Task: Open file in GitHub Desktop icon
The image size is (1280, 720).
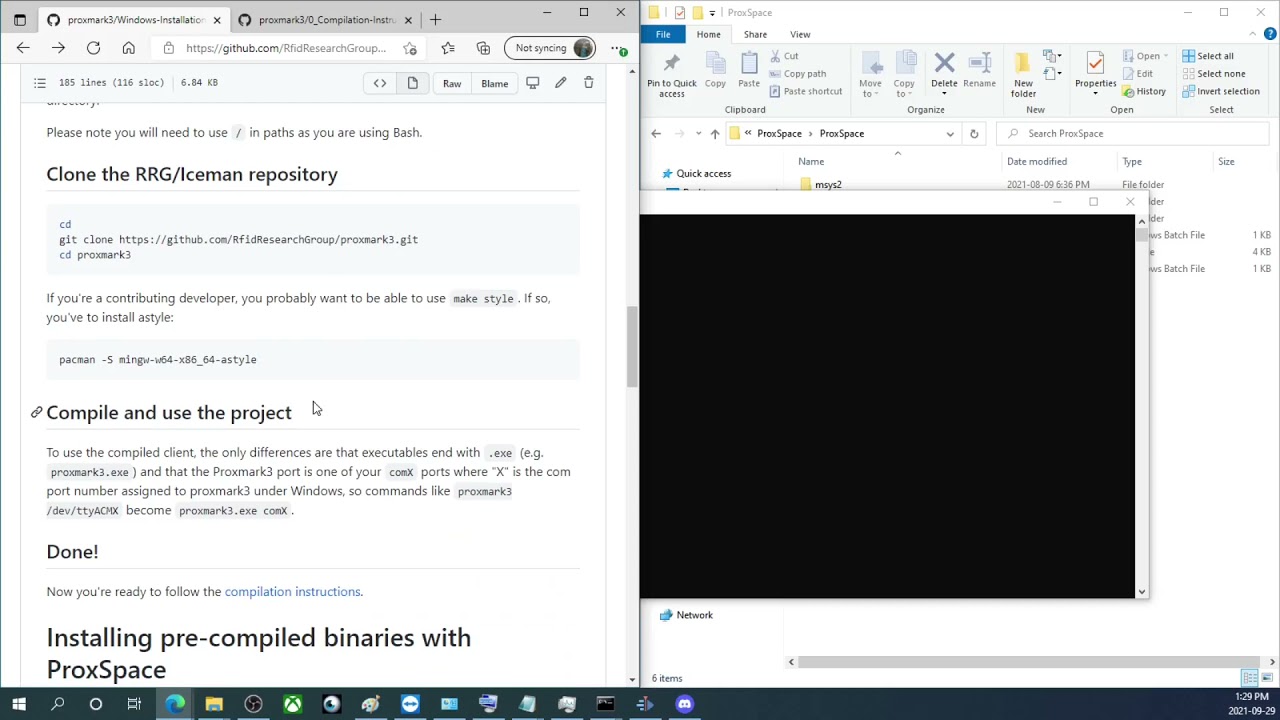Action: pyautogui.click(x=532, y=83)
